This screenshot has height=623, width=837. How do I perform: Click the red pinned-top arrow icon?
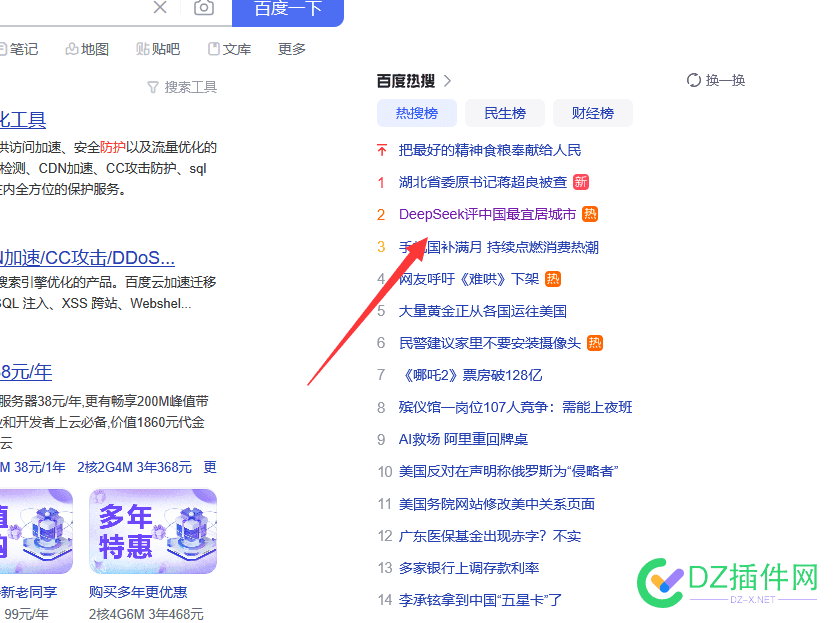tap(382, 150)
